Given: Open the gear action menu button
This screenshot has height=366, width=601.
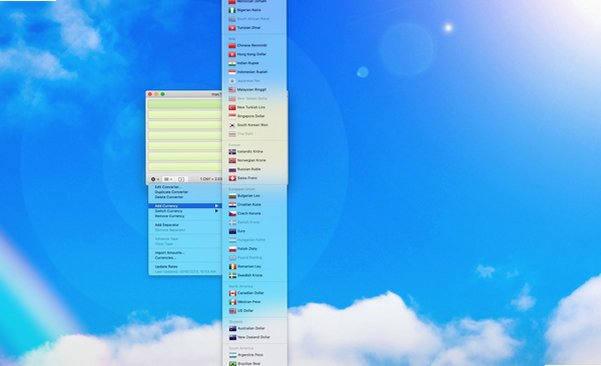Looking at the screenshot, I should point(154,179).
